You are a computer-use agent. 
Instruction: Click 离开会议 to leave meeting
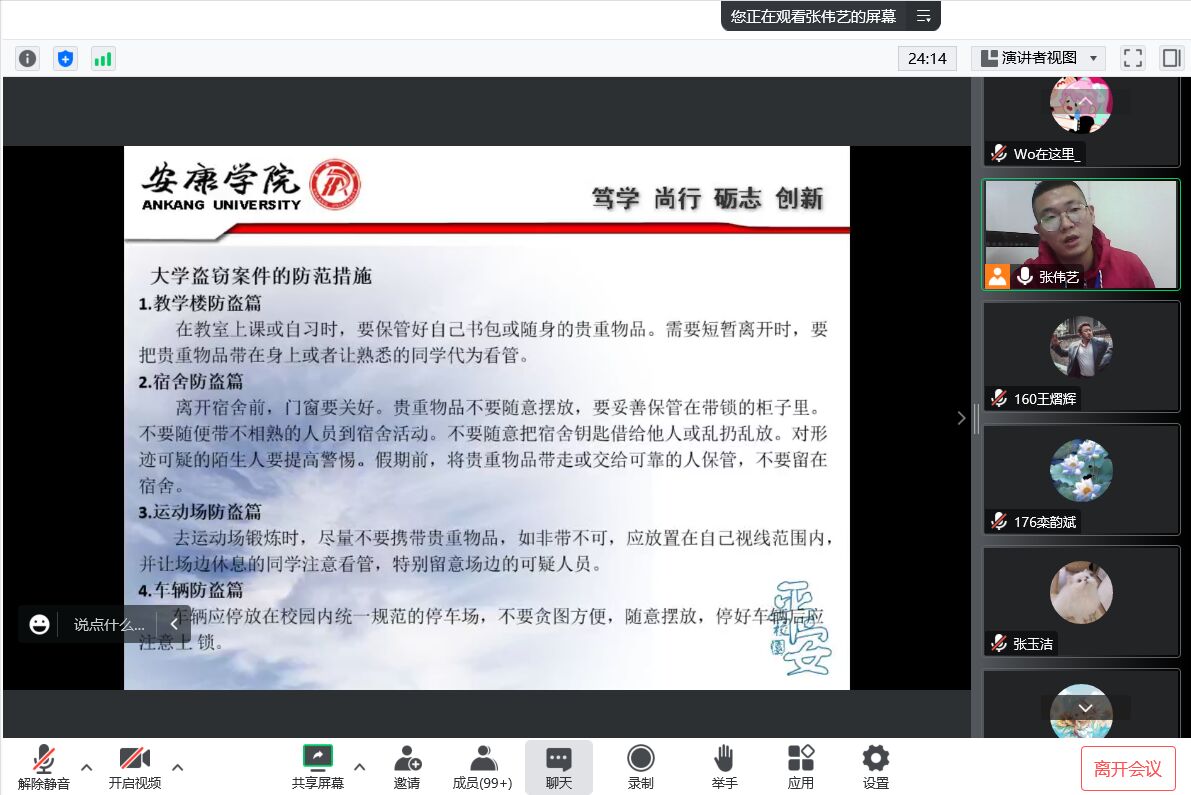[1127, 768]
